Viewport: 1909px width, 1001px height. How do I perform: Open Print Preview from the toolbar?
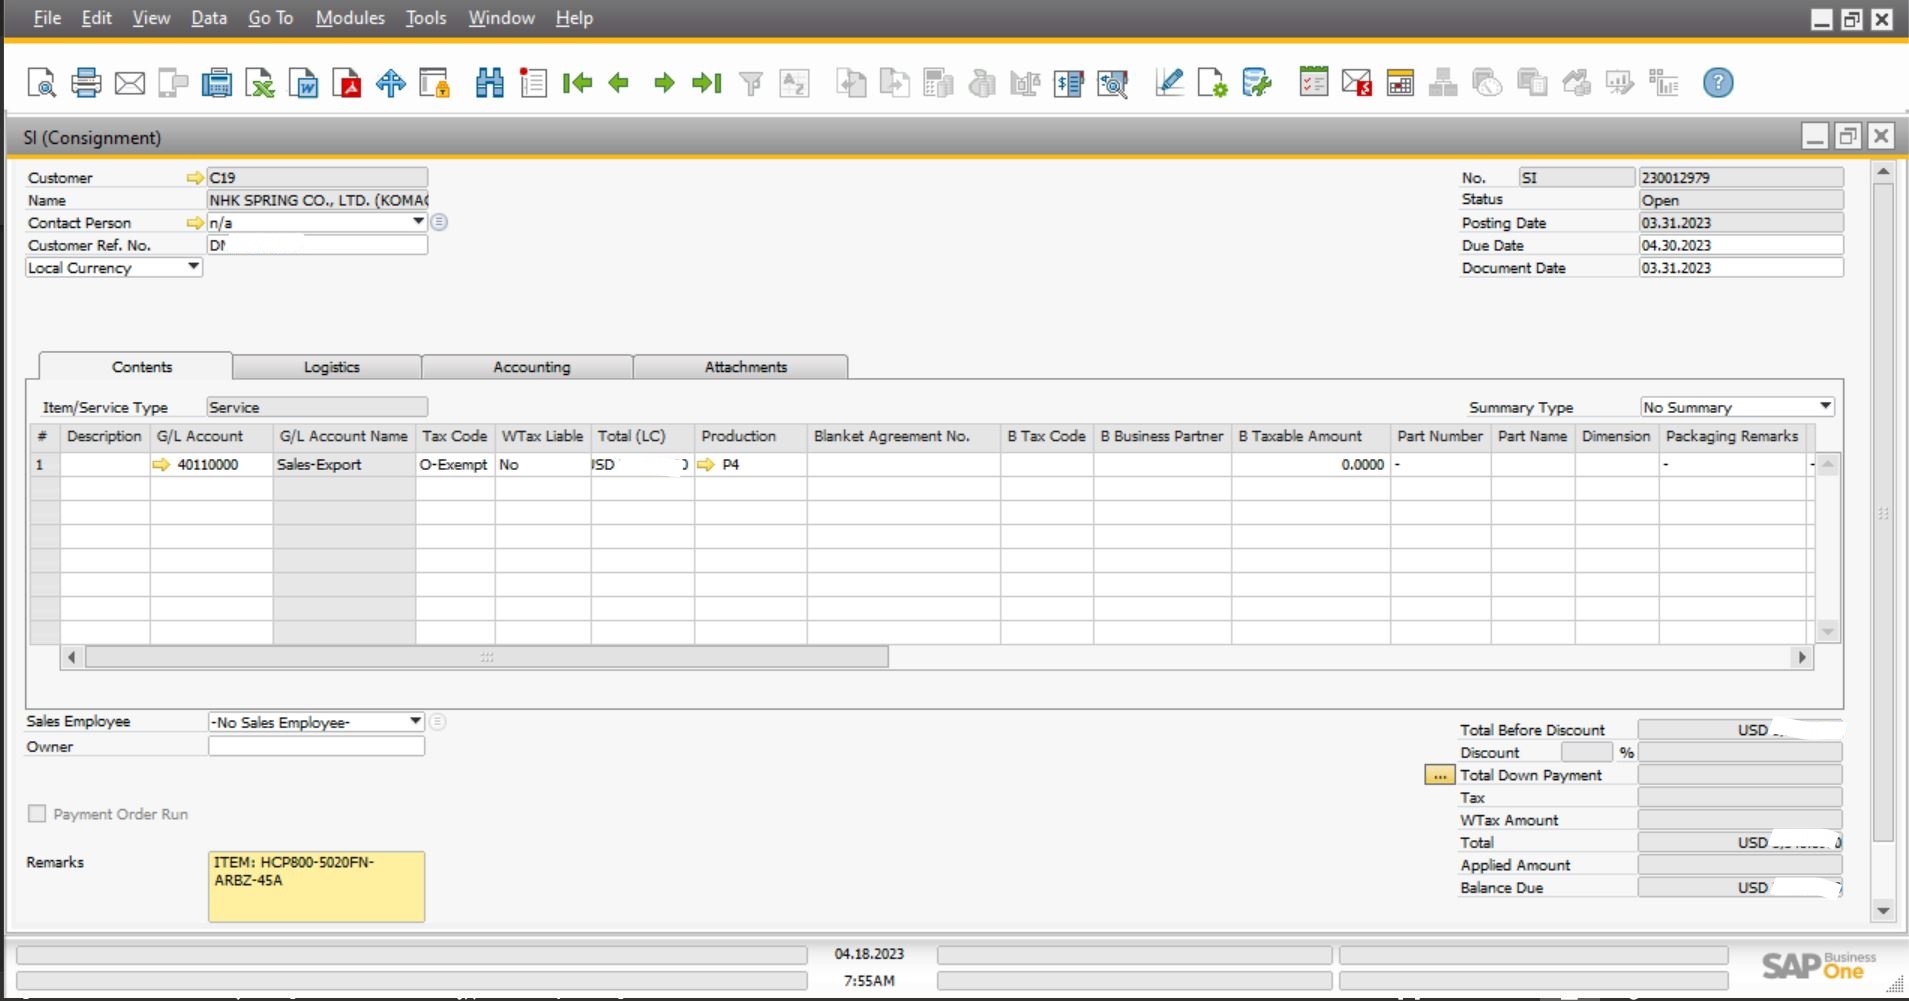tap(42, 83)
